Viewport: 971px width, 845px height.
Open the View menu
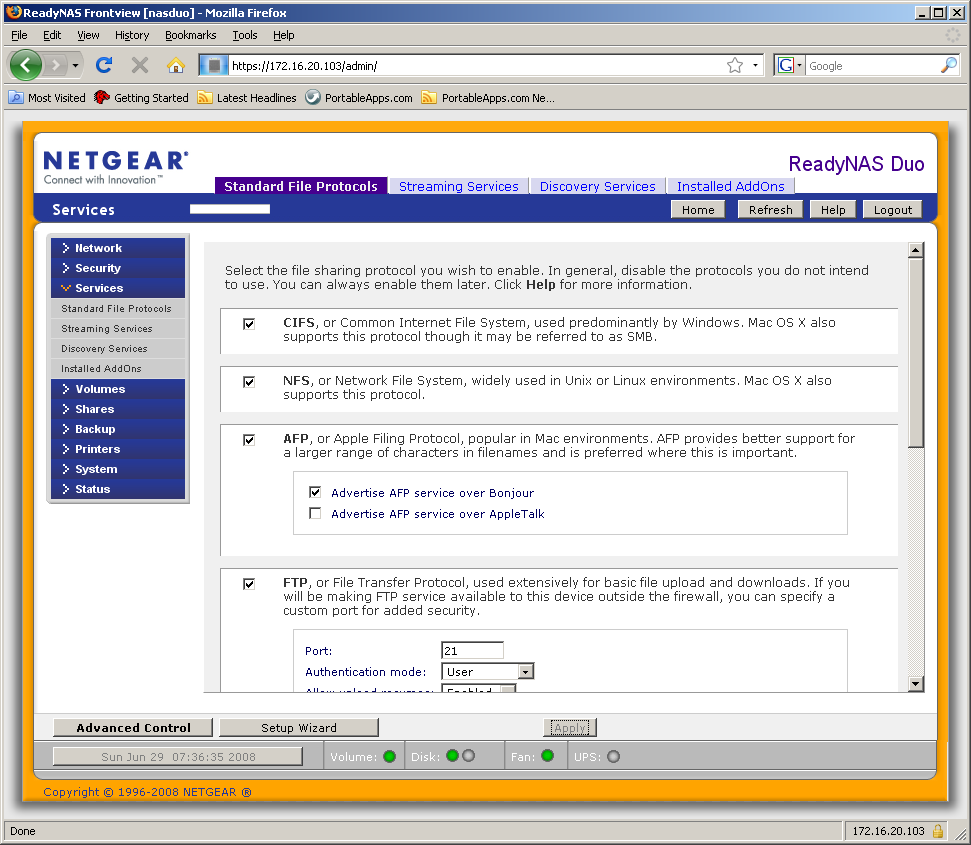pyautogui.click(x=88, y=35)
